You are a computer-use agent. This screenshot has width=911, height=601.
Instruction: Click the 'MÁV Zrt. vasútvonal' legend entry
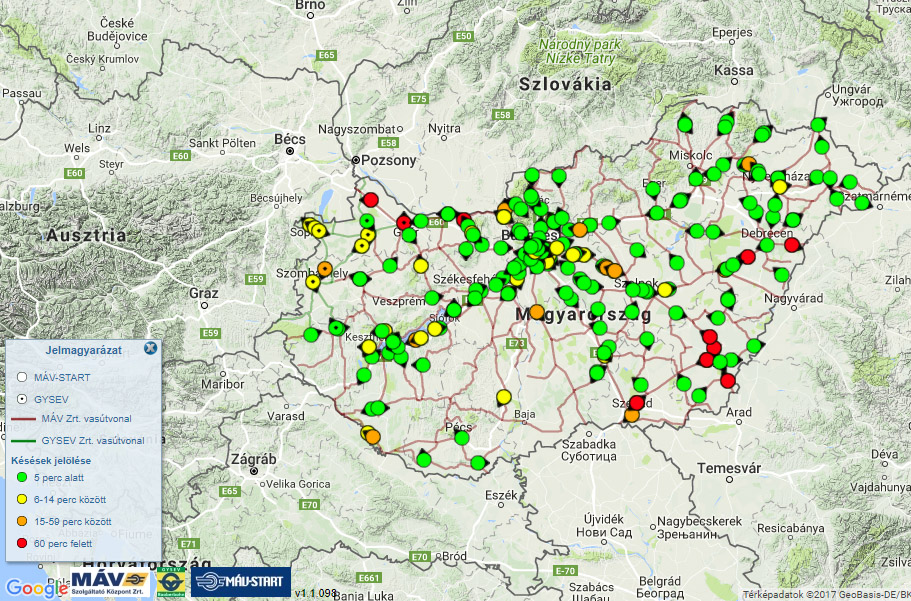pos(86,418)
